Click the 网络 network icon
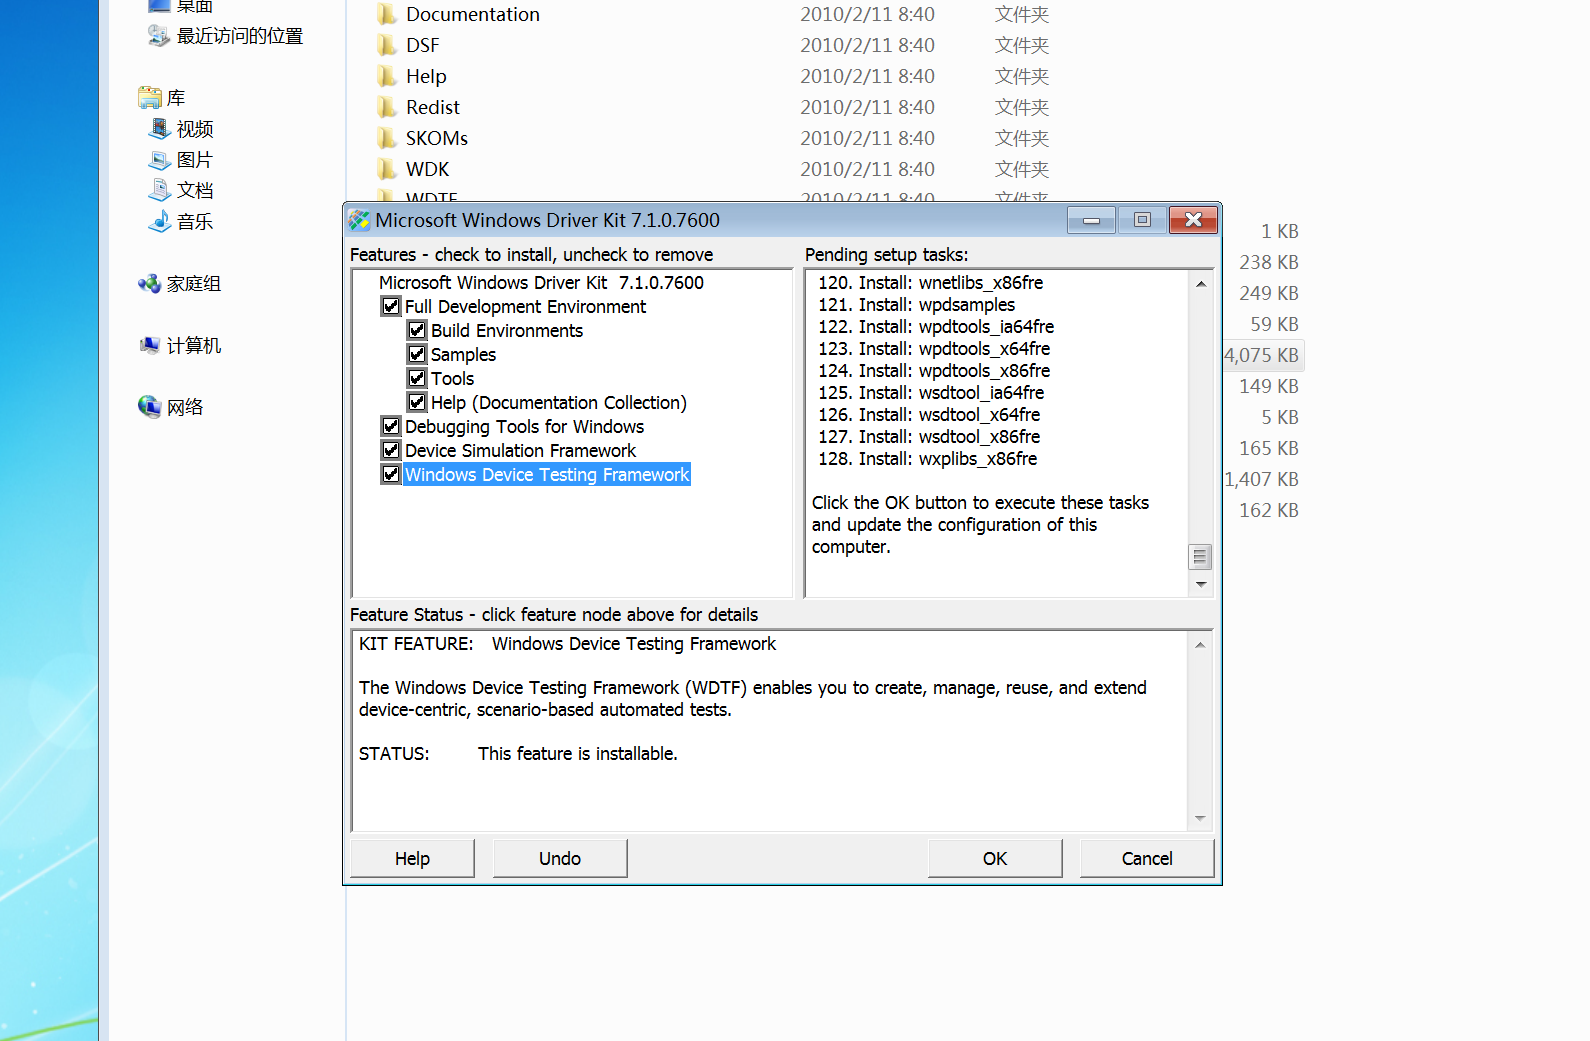The width and height of the screenshot is (1590, 1041). (150, 407)
